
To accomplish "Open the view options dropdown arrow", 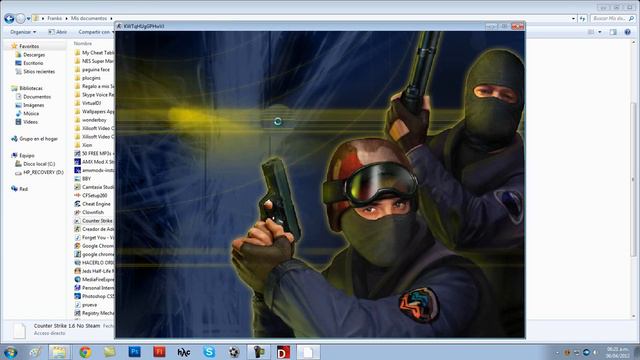I will [x=600, y=32].
